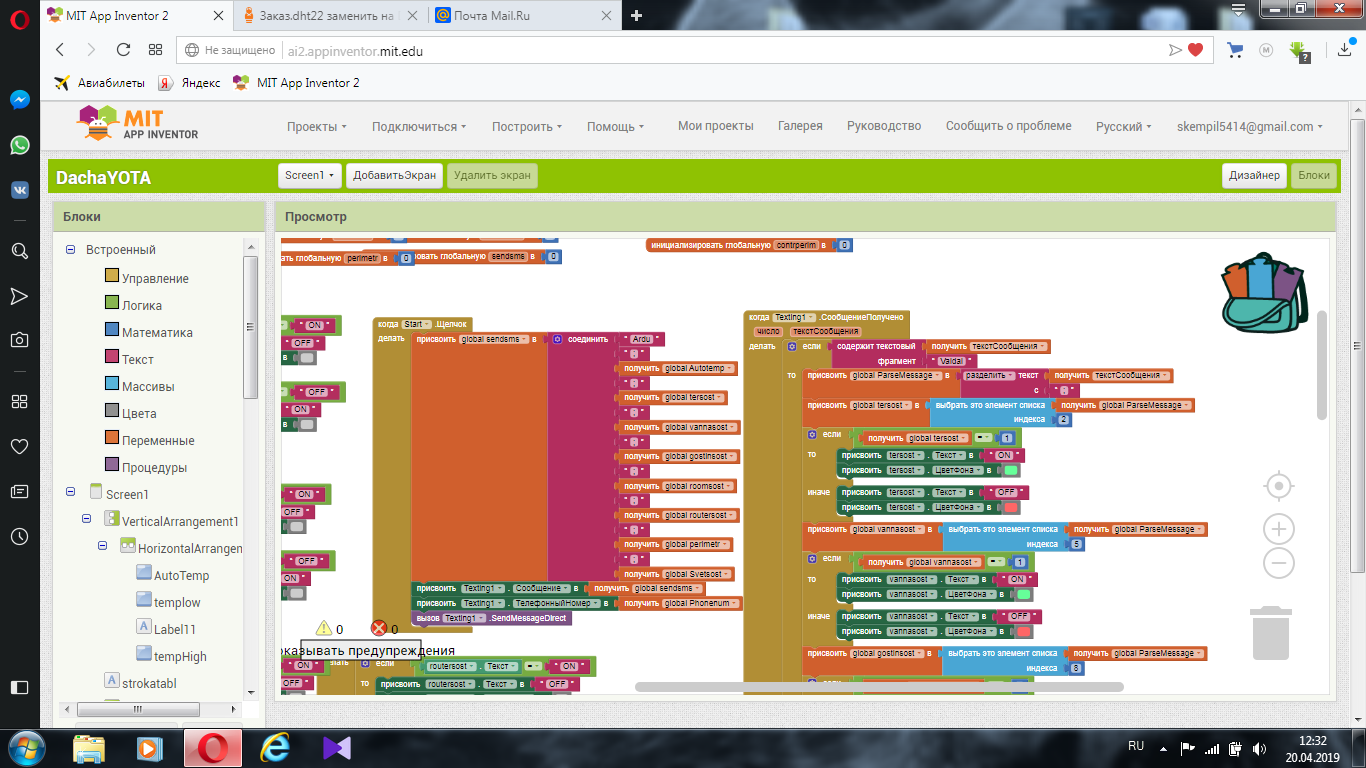Image resolution: width=1366 pixels, height=768 pixels.
Task: Open the Windows Start menu
Action: (25, 747)
